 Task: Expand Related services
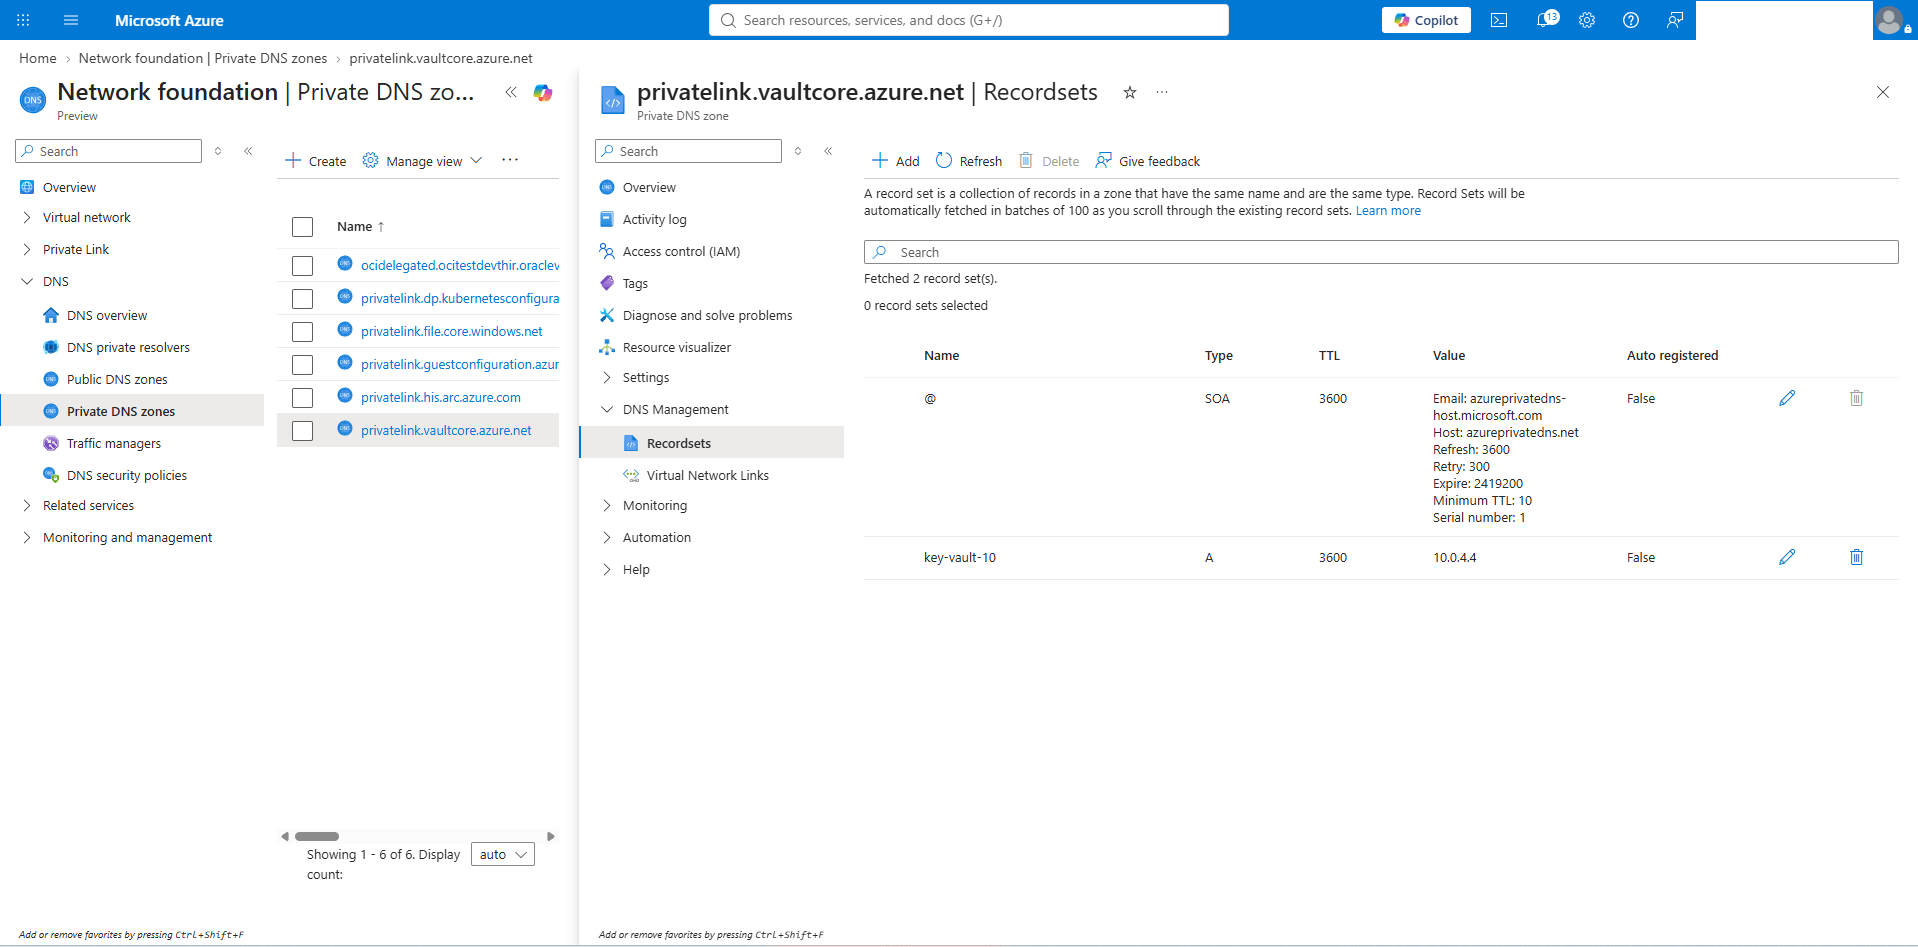coord(27,505)
